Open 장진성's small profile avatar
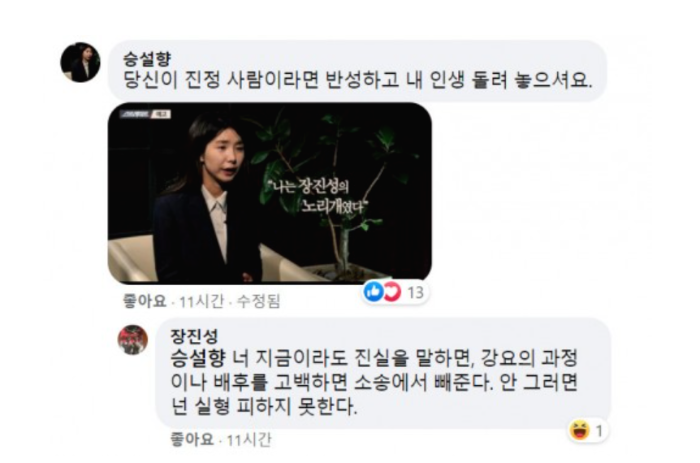 (x=133, y=340)
